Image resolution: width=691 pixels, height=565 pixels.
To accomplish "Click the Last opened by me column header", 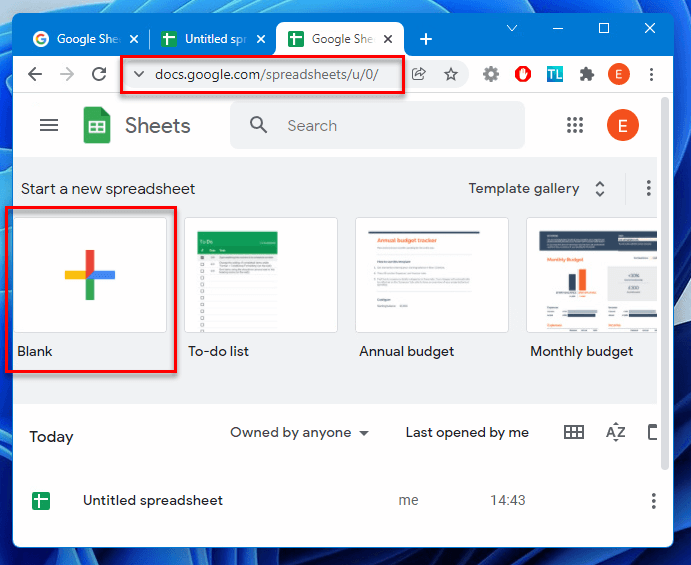I will pos(467,433).
